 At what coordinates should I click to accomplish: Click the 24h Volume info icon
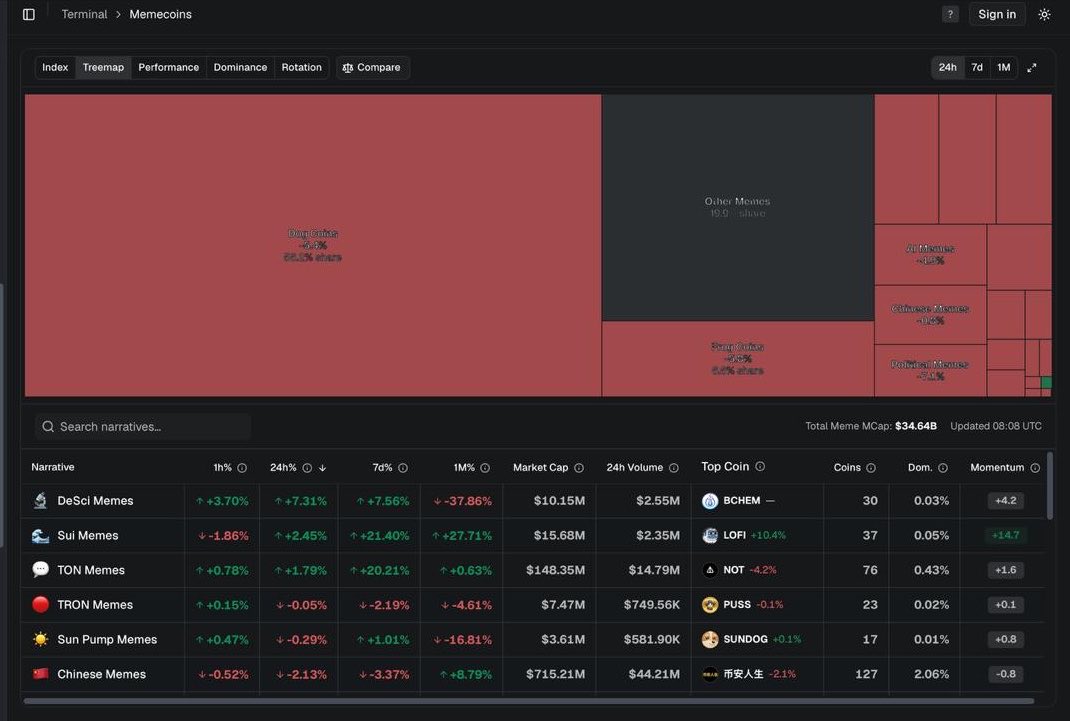(x=674, y=468)
